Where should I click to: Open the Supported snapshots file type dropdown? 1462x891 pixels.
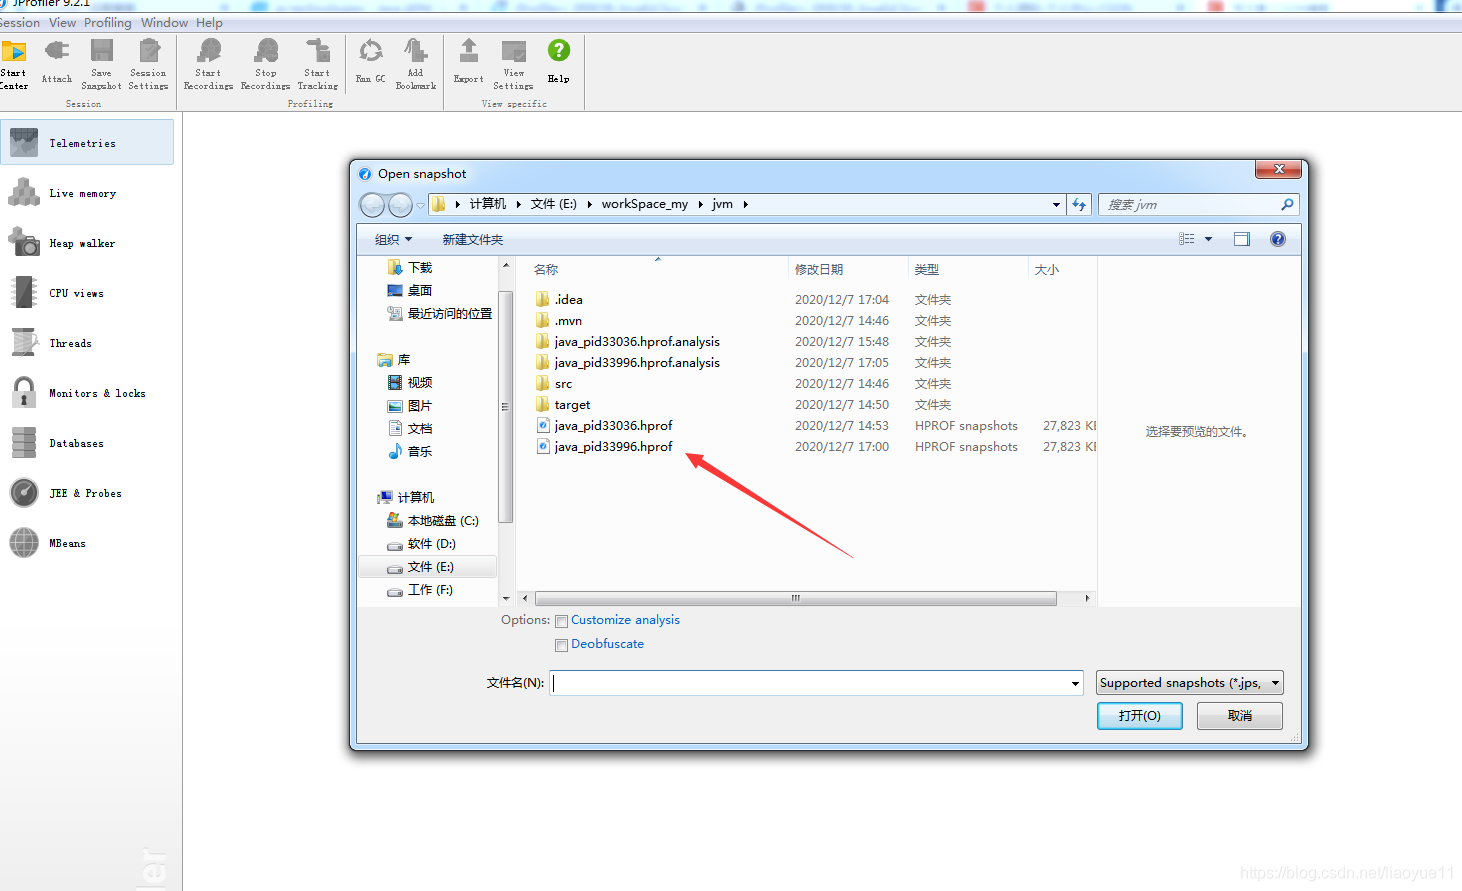coord(1190,683)
